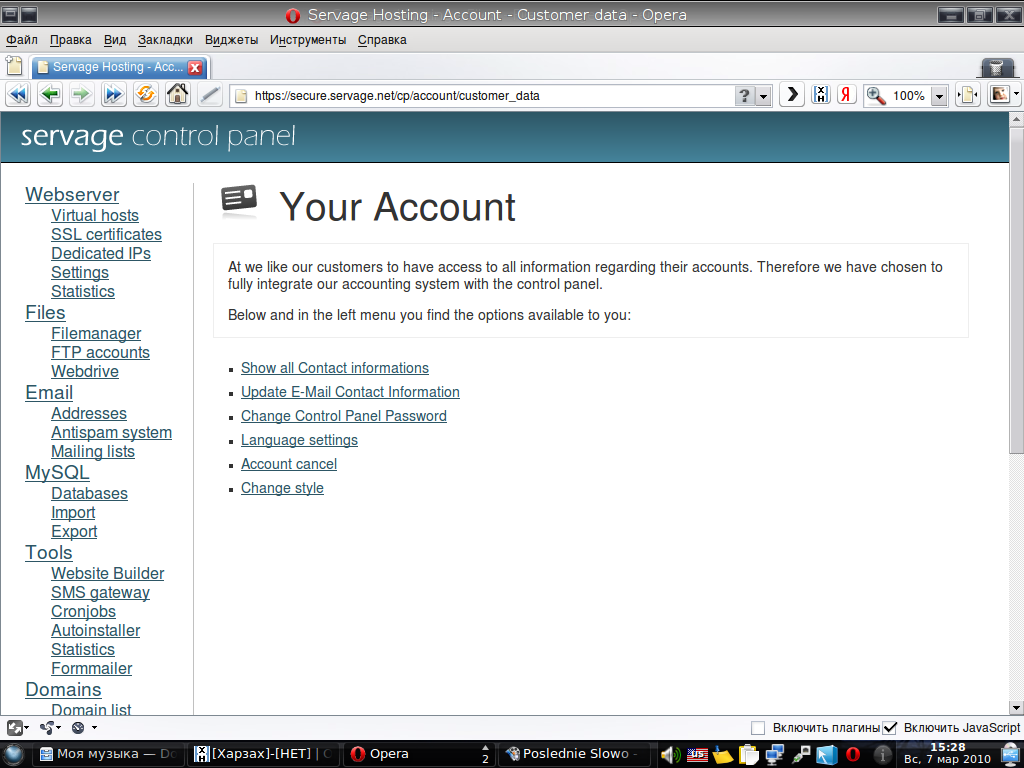Click the Opera Unite icon in the status bar
1024x768 pixels.
tap(78, 728)
